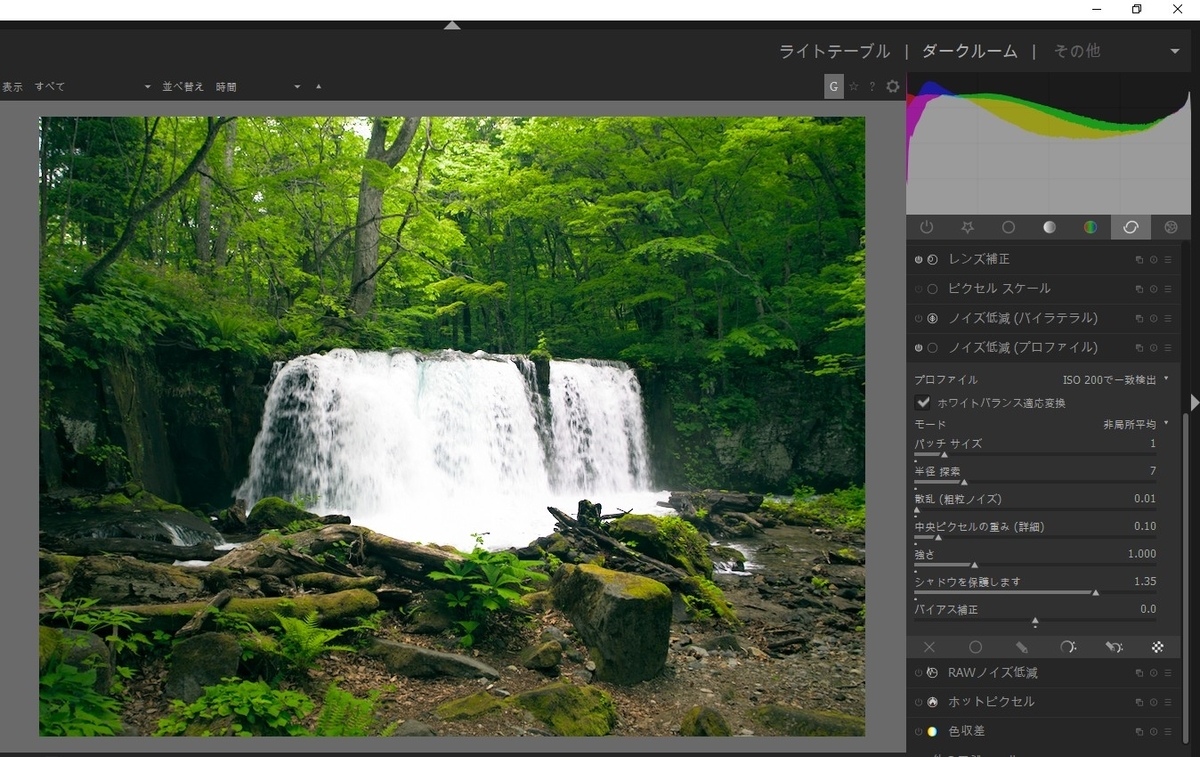Open the view menu arrow beside その他

tap(1175, 52)
